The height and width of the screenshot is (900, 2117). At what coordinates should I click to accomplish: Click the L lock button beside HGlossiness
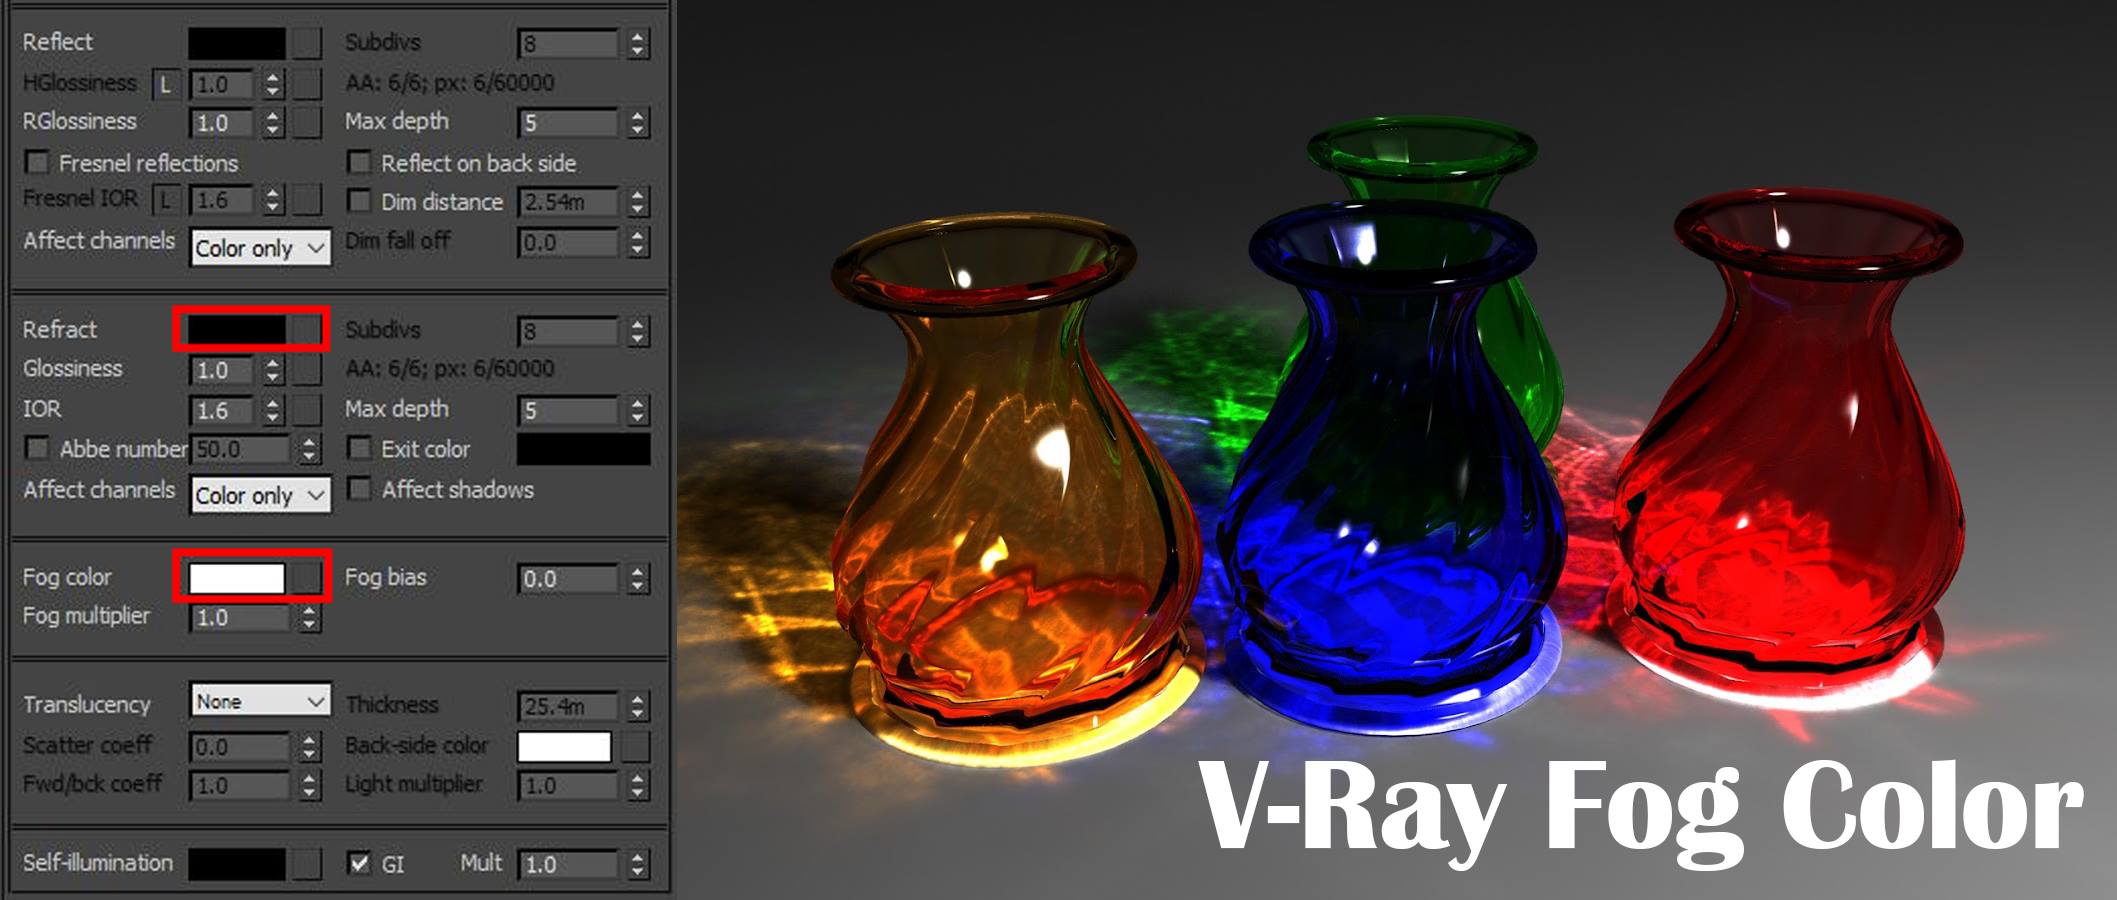(165, 85)
